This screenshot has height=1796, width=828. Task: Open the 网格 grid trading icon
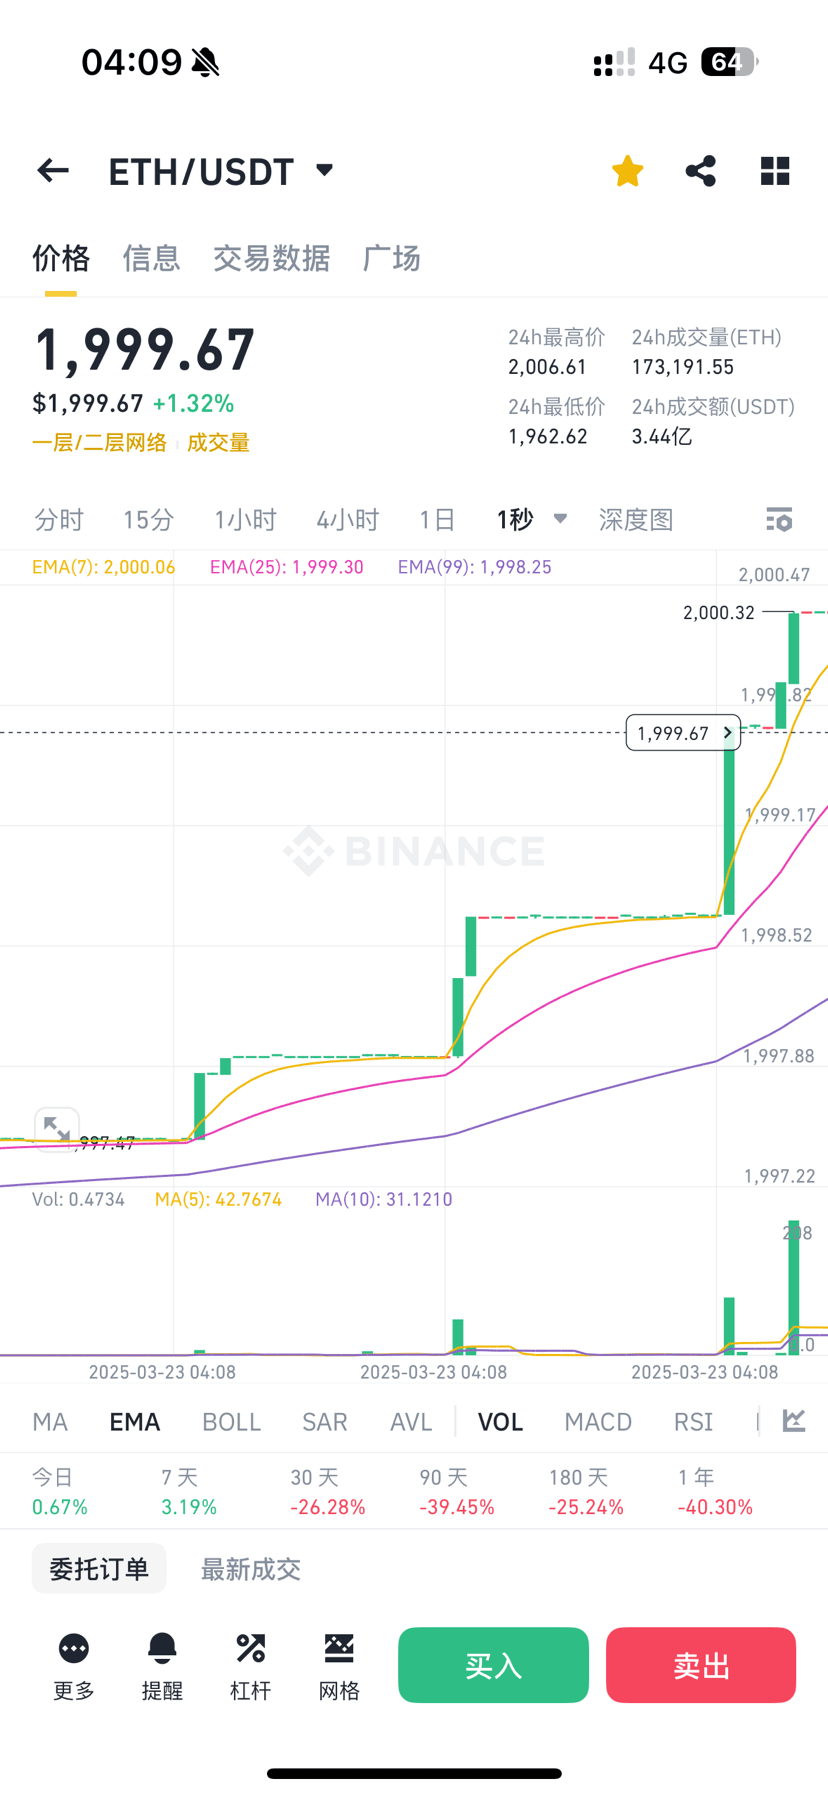338,1662
